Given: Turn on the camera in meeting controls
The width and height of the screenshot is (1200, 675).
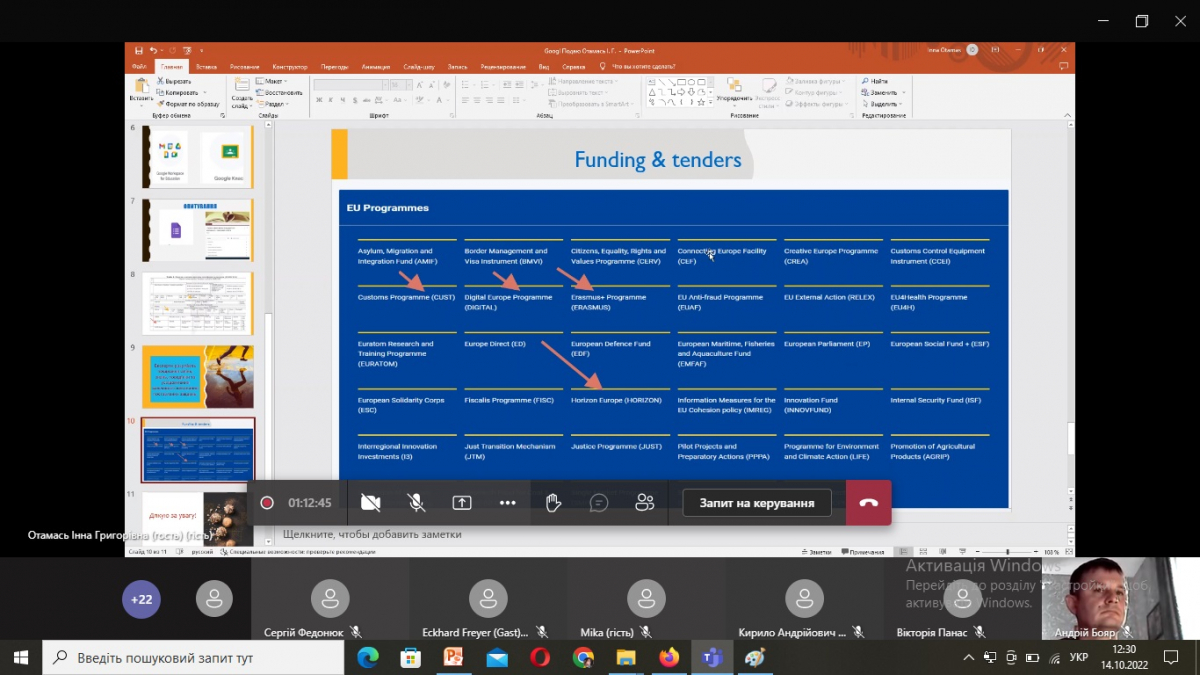Looking at the screenshot, I should 371,503.
